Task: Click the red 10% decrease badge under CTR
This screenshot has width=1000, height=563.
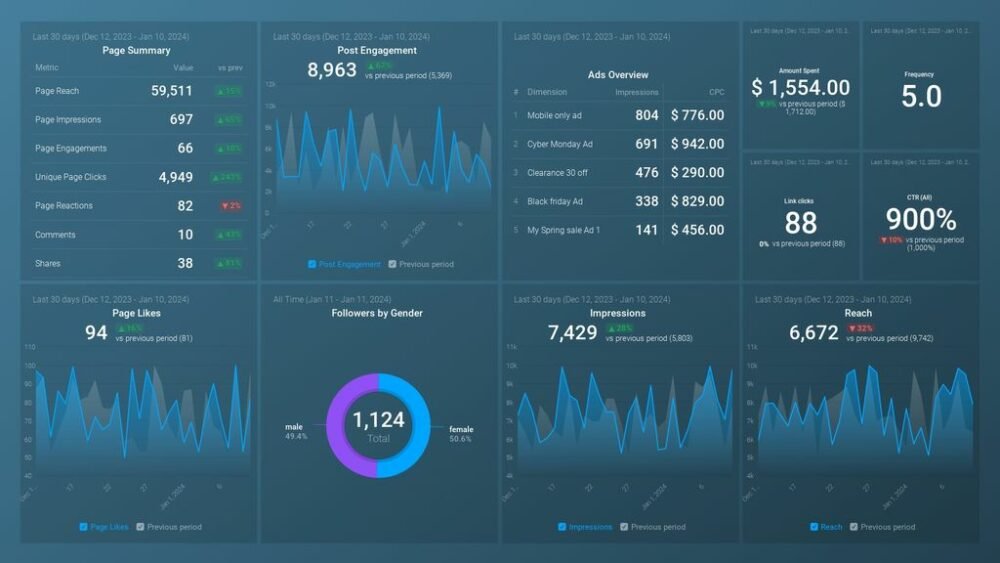Action: [892, 240]
